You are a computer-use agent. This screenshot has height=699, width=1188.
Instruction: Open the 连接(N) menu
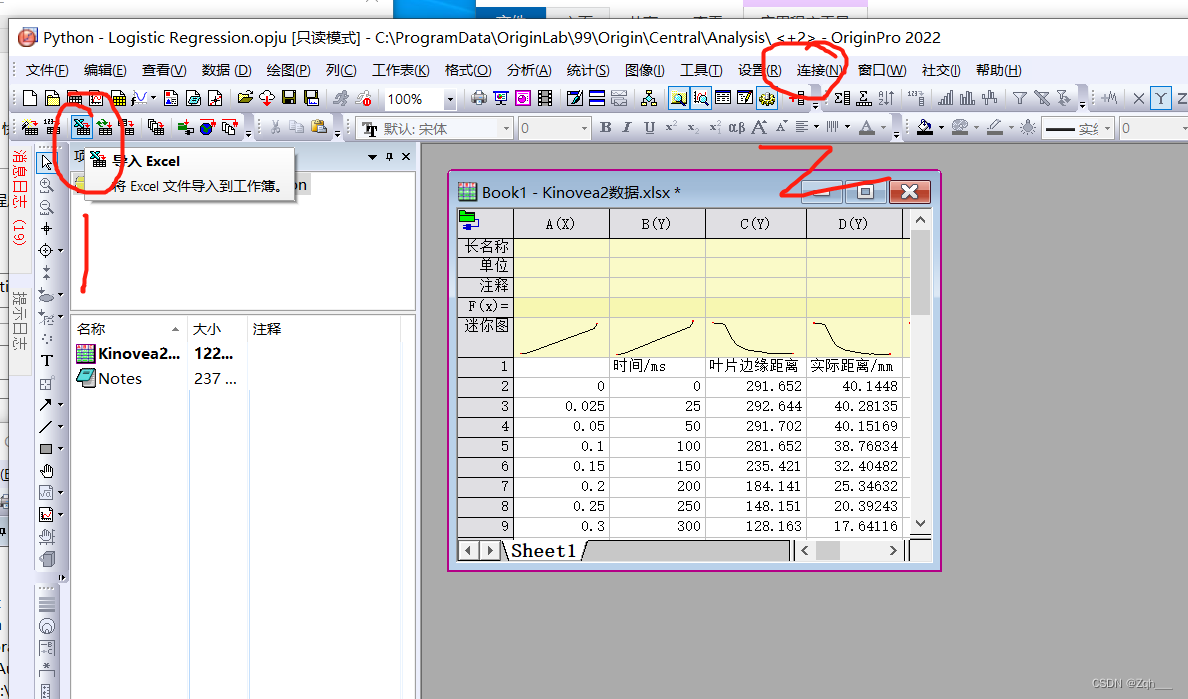819,70
